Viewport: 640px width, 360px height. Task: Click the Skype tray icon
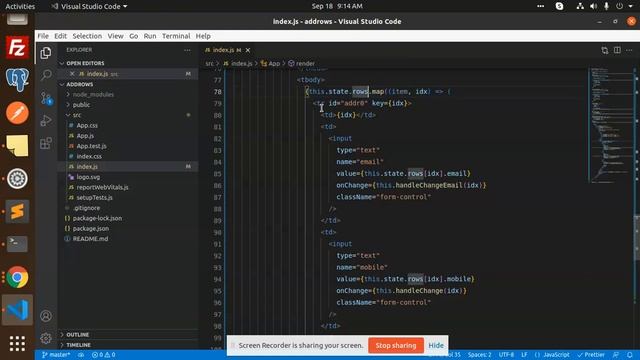[x=560, y=6]
